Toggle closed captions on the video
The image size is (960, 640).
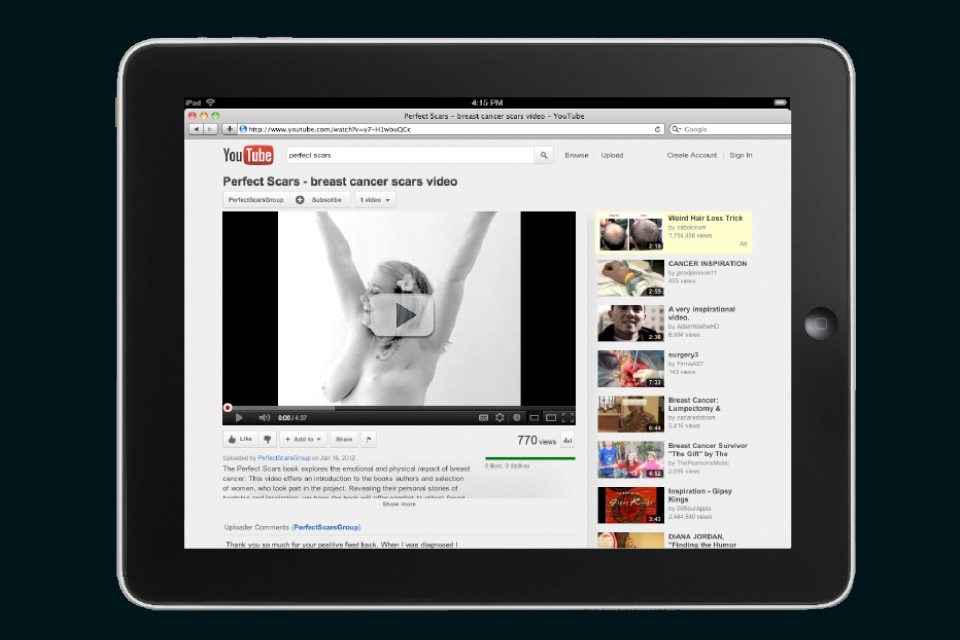[x=483, y=417]
